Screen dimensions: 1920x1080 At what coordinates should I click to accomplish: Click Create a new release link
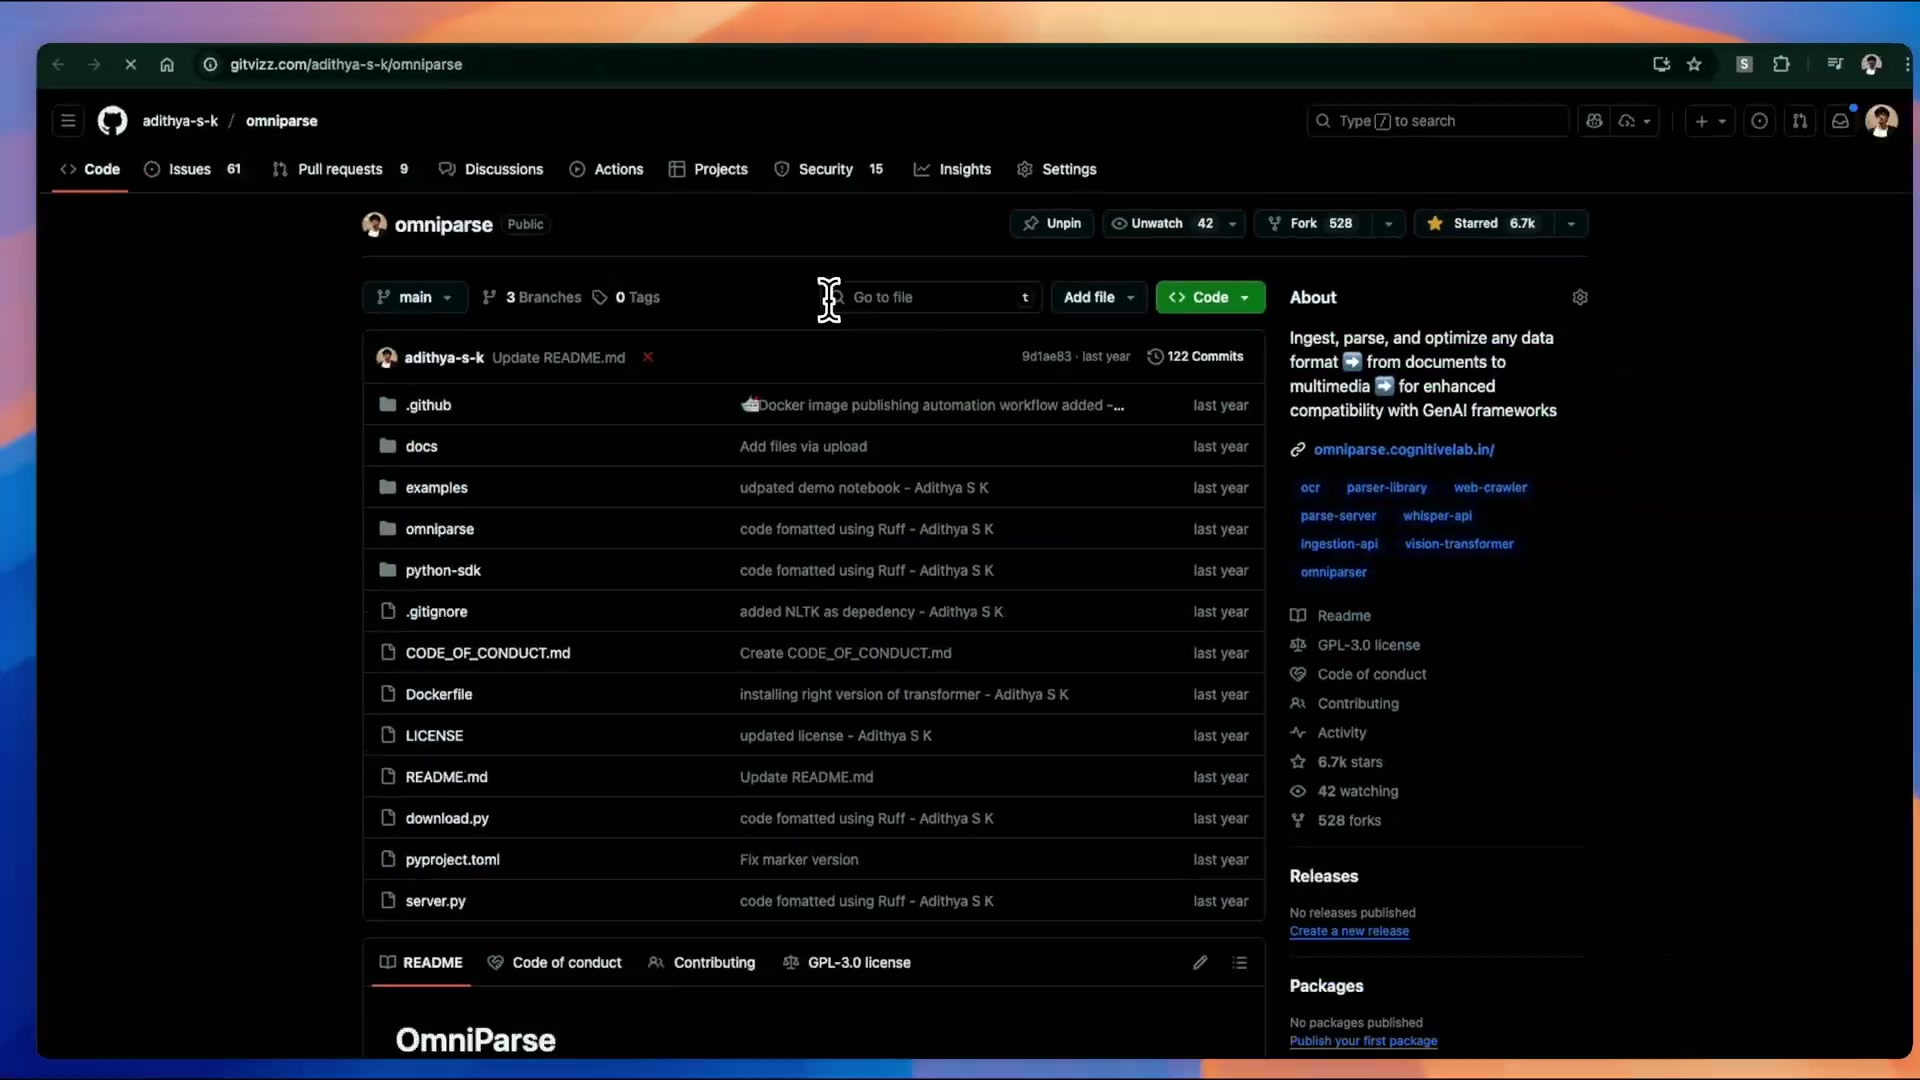tap(1349, 931)
